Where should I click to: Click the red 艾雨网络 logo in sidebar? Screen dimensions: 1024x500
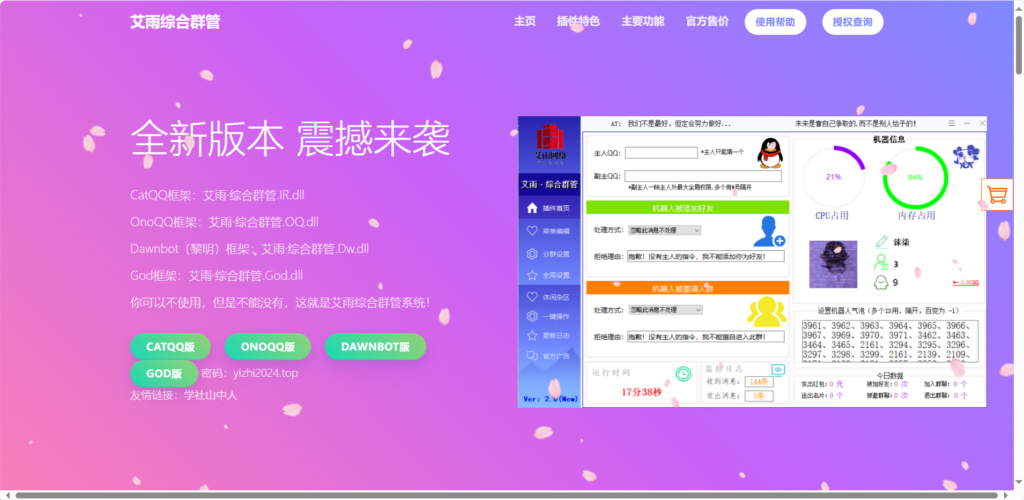(x=551, y=144)
